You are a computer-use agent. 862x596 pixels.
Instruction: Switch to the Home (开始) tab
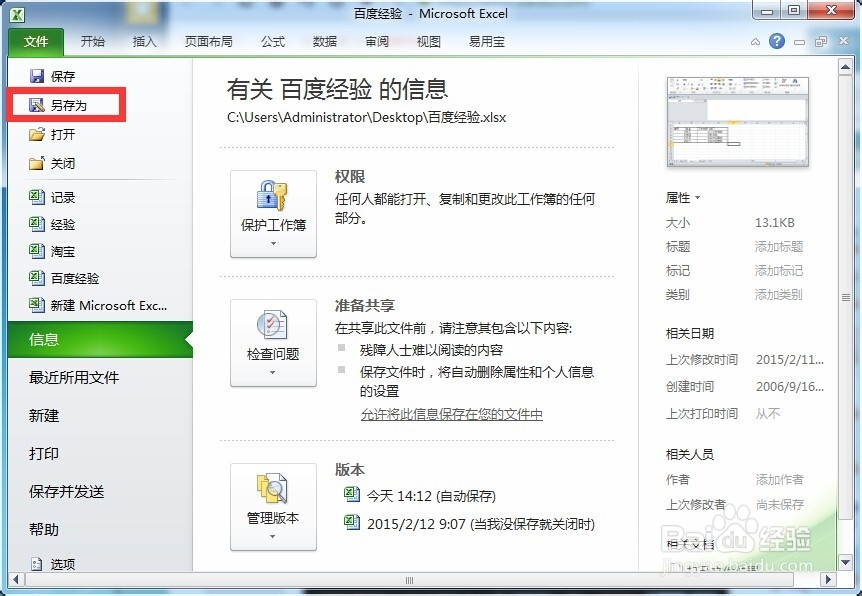(x=92, y=42)
